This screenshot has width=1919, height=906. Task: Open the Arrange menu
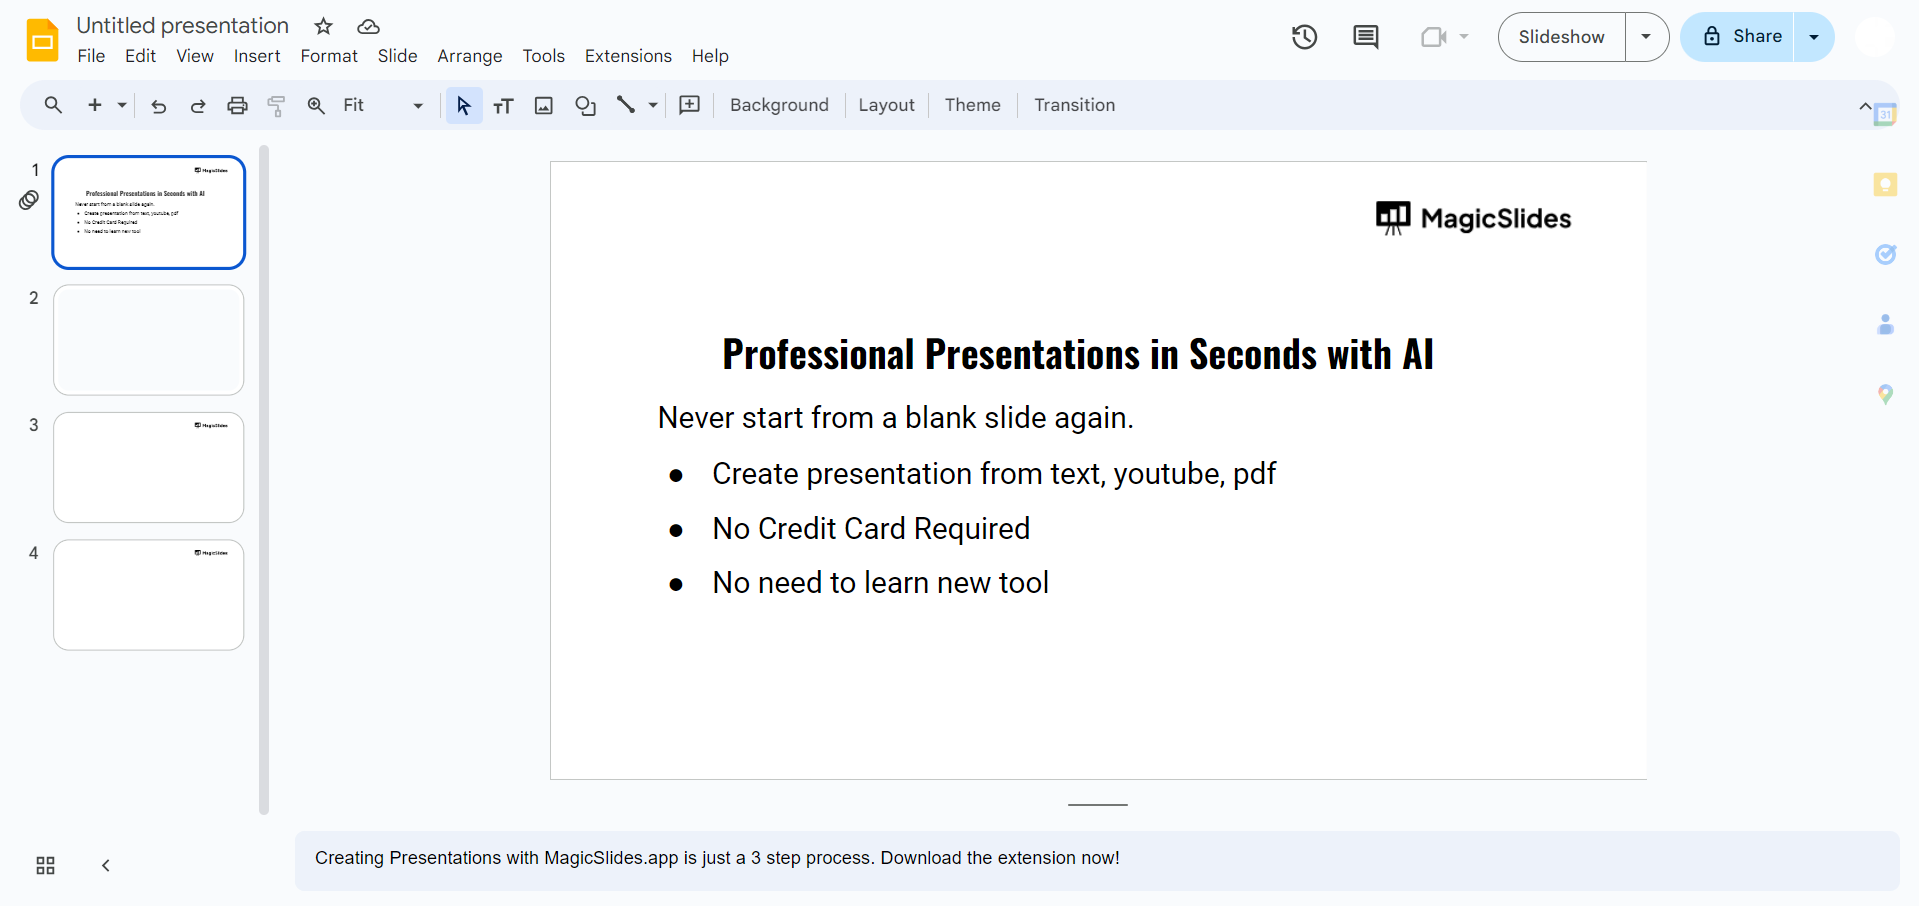click(469, 56)
